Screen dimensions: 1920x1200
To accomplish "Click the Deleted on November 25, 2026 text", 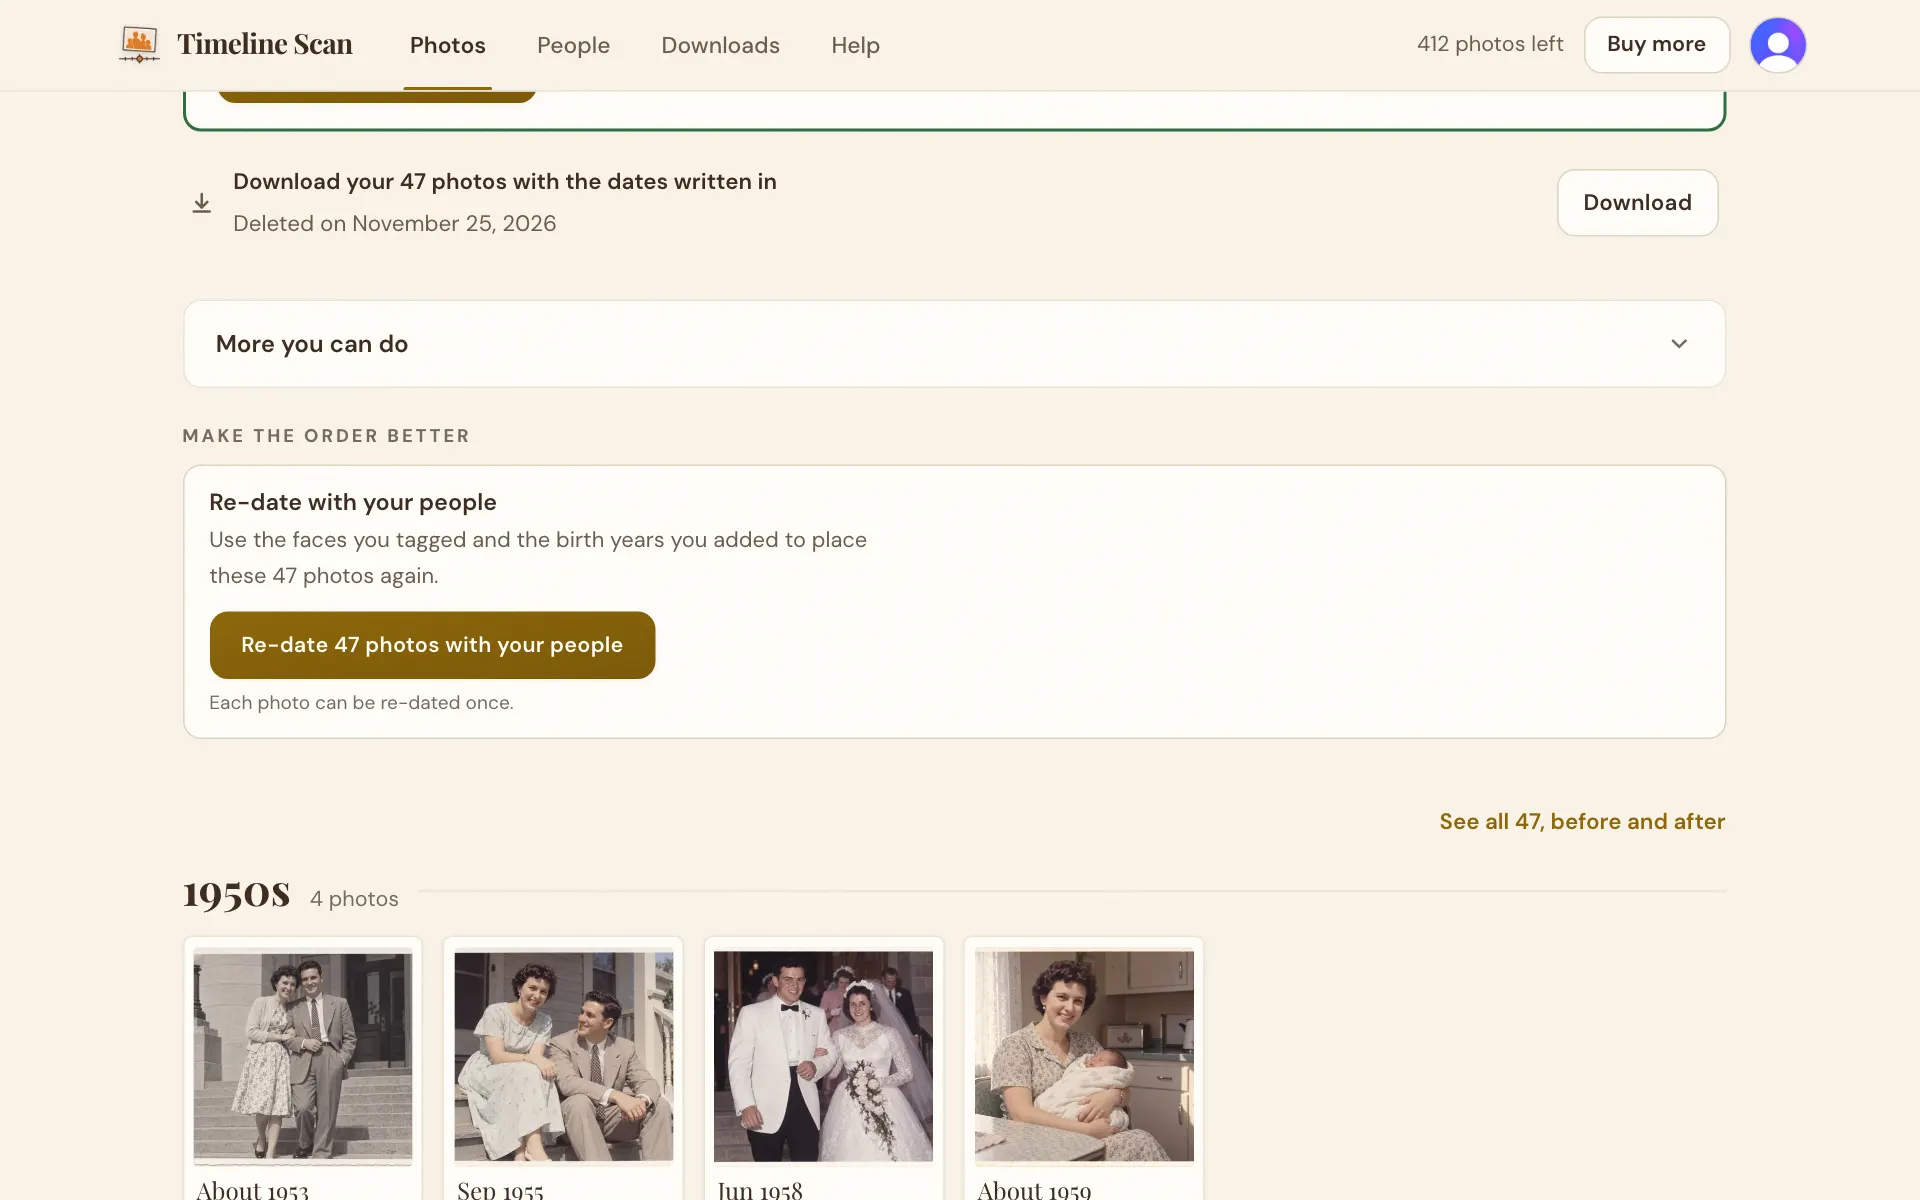I will click(394, 223).
